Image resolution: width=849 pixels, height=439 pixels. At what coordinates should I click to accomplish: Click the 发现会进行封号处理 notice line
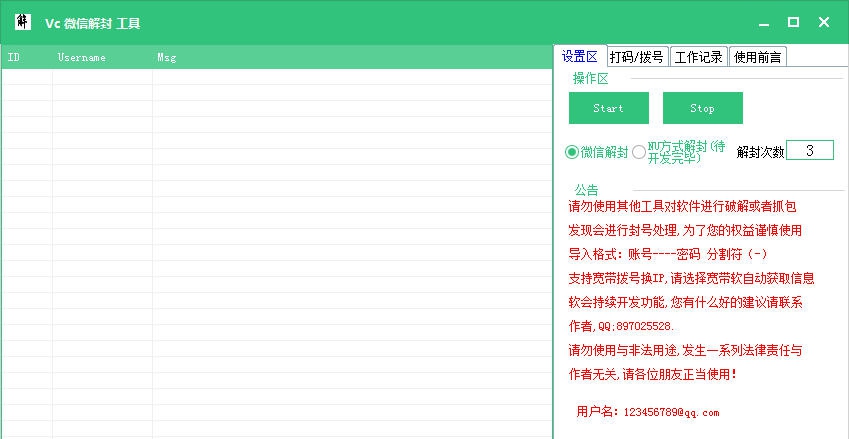pyautogui.click(x=685, y=231)
